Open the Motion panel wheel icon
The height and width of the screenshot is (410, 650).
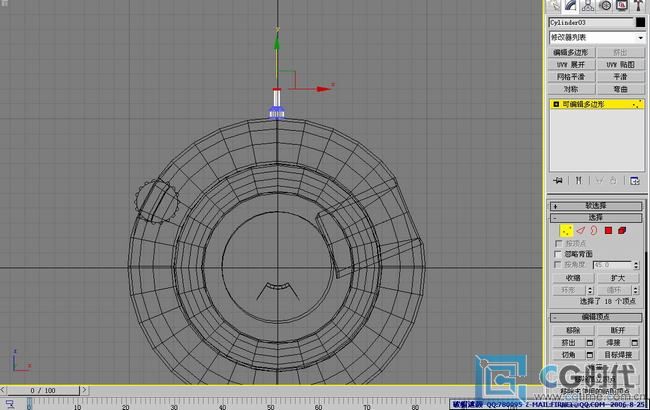point(605,5)
